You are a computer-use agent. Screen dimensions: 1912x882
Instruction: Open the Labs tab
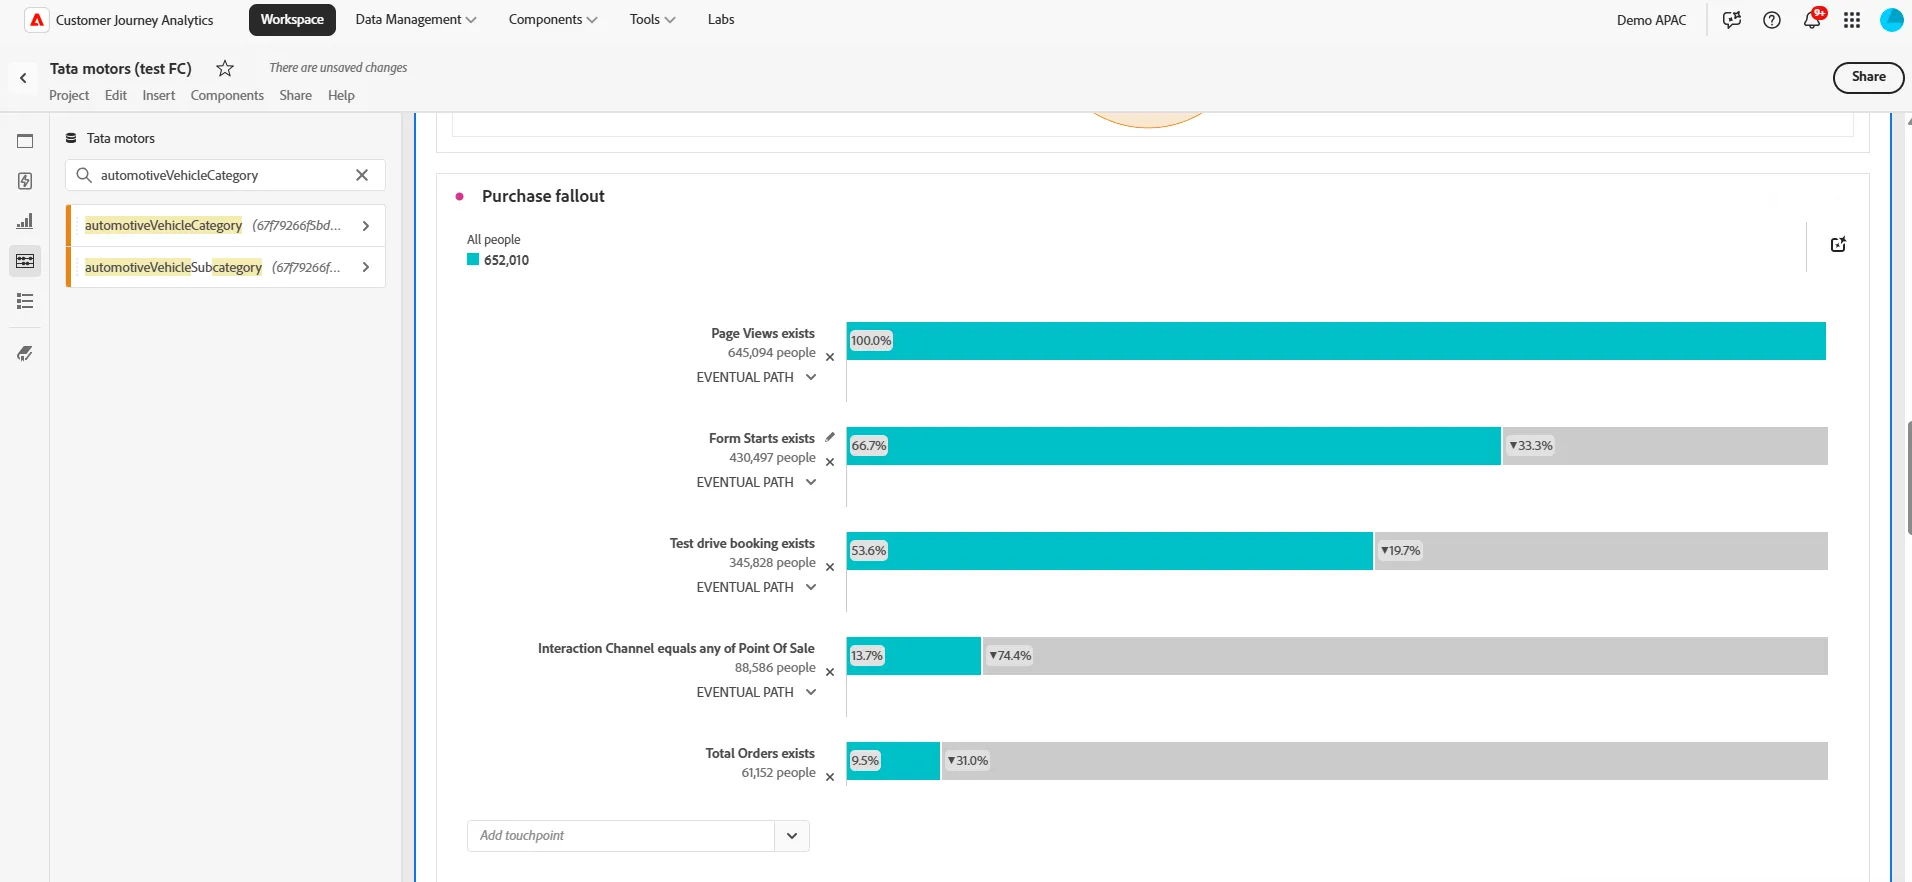click(721, 20)
